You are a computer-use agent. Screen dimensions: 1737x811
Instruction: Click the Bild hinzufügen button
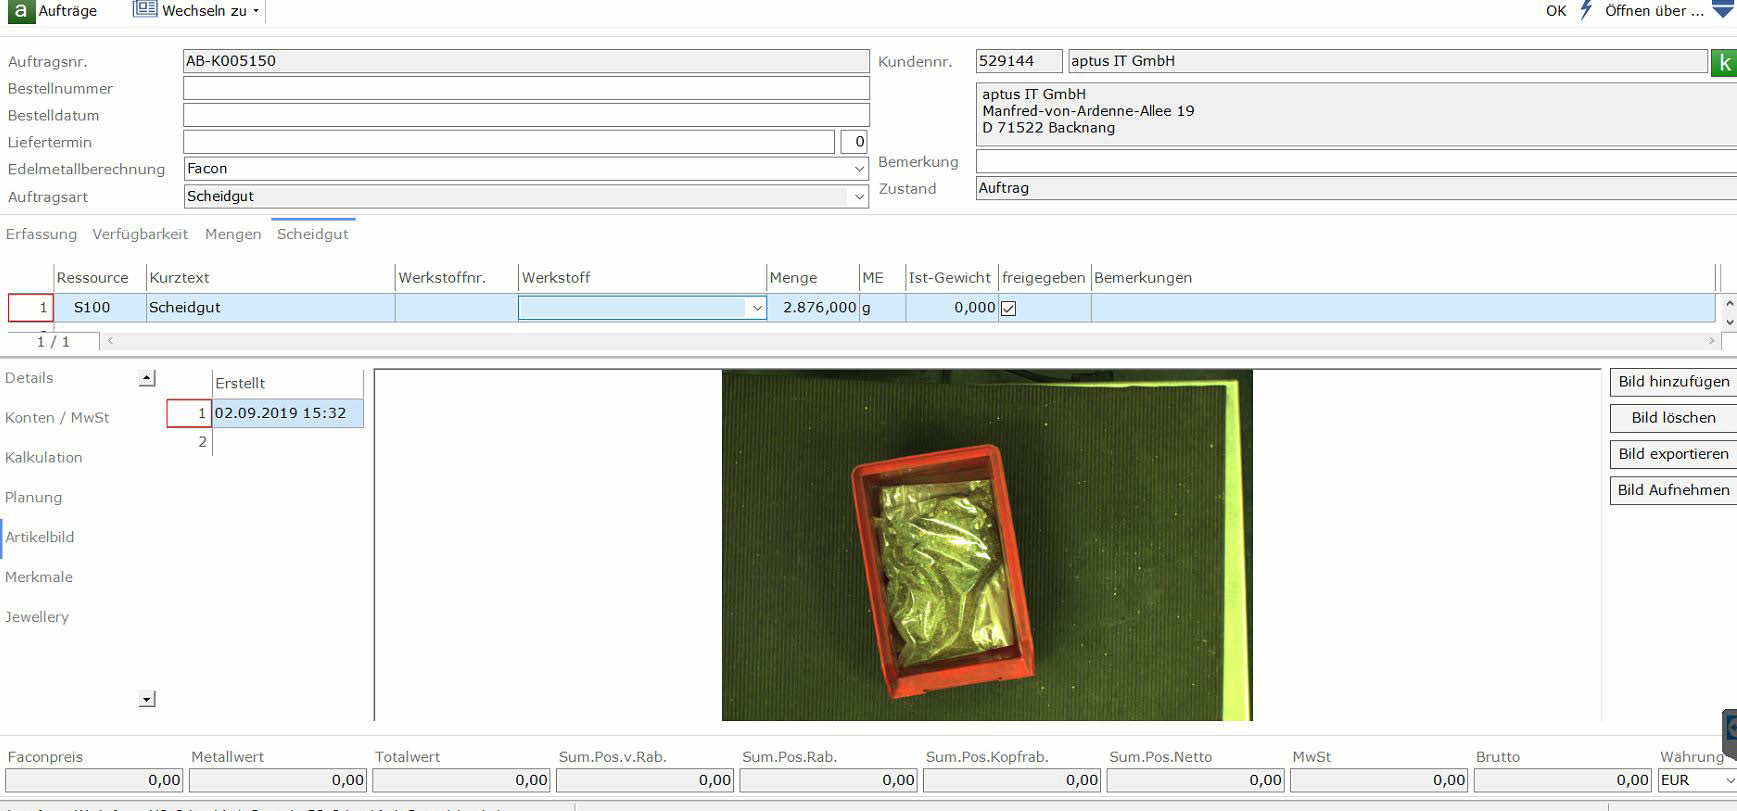1673,382
